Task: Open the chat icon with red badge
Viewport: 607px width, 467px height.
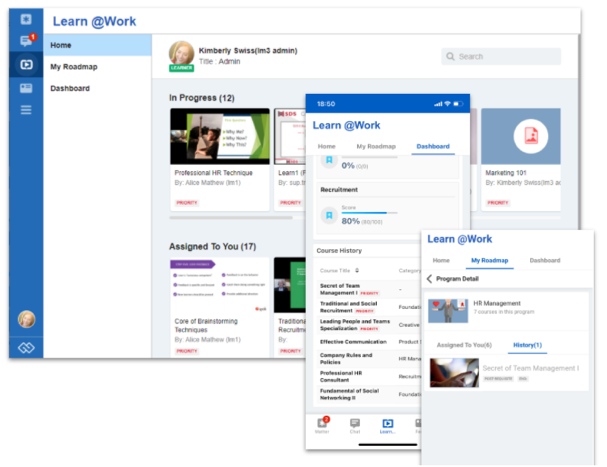Action: [27, 40]
